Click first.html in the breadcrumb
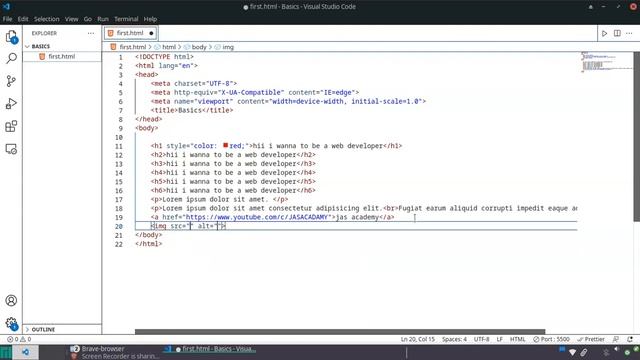 (132, 47)
